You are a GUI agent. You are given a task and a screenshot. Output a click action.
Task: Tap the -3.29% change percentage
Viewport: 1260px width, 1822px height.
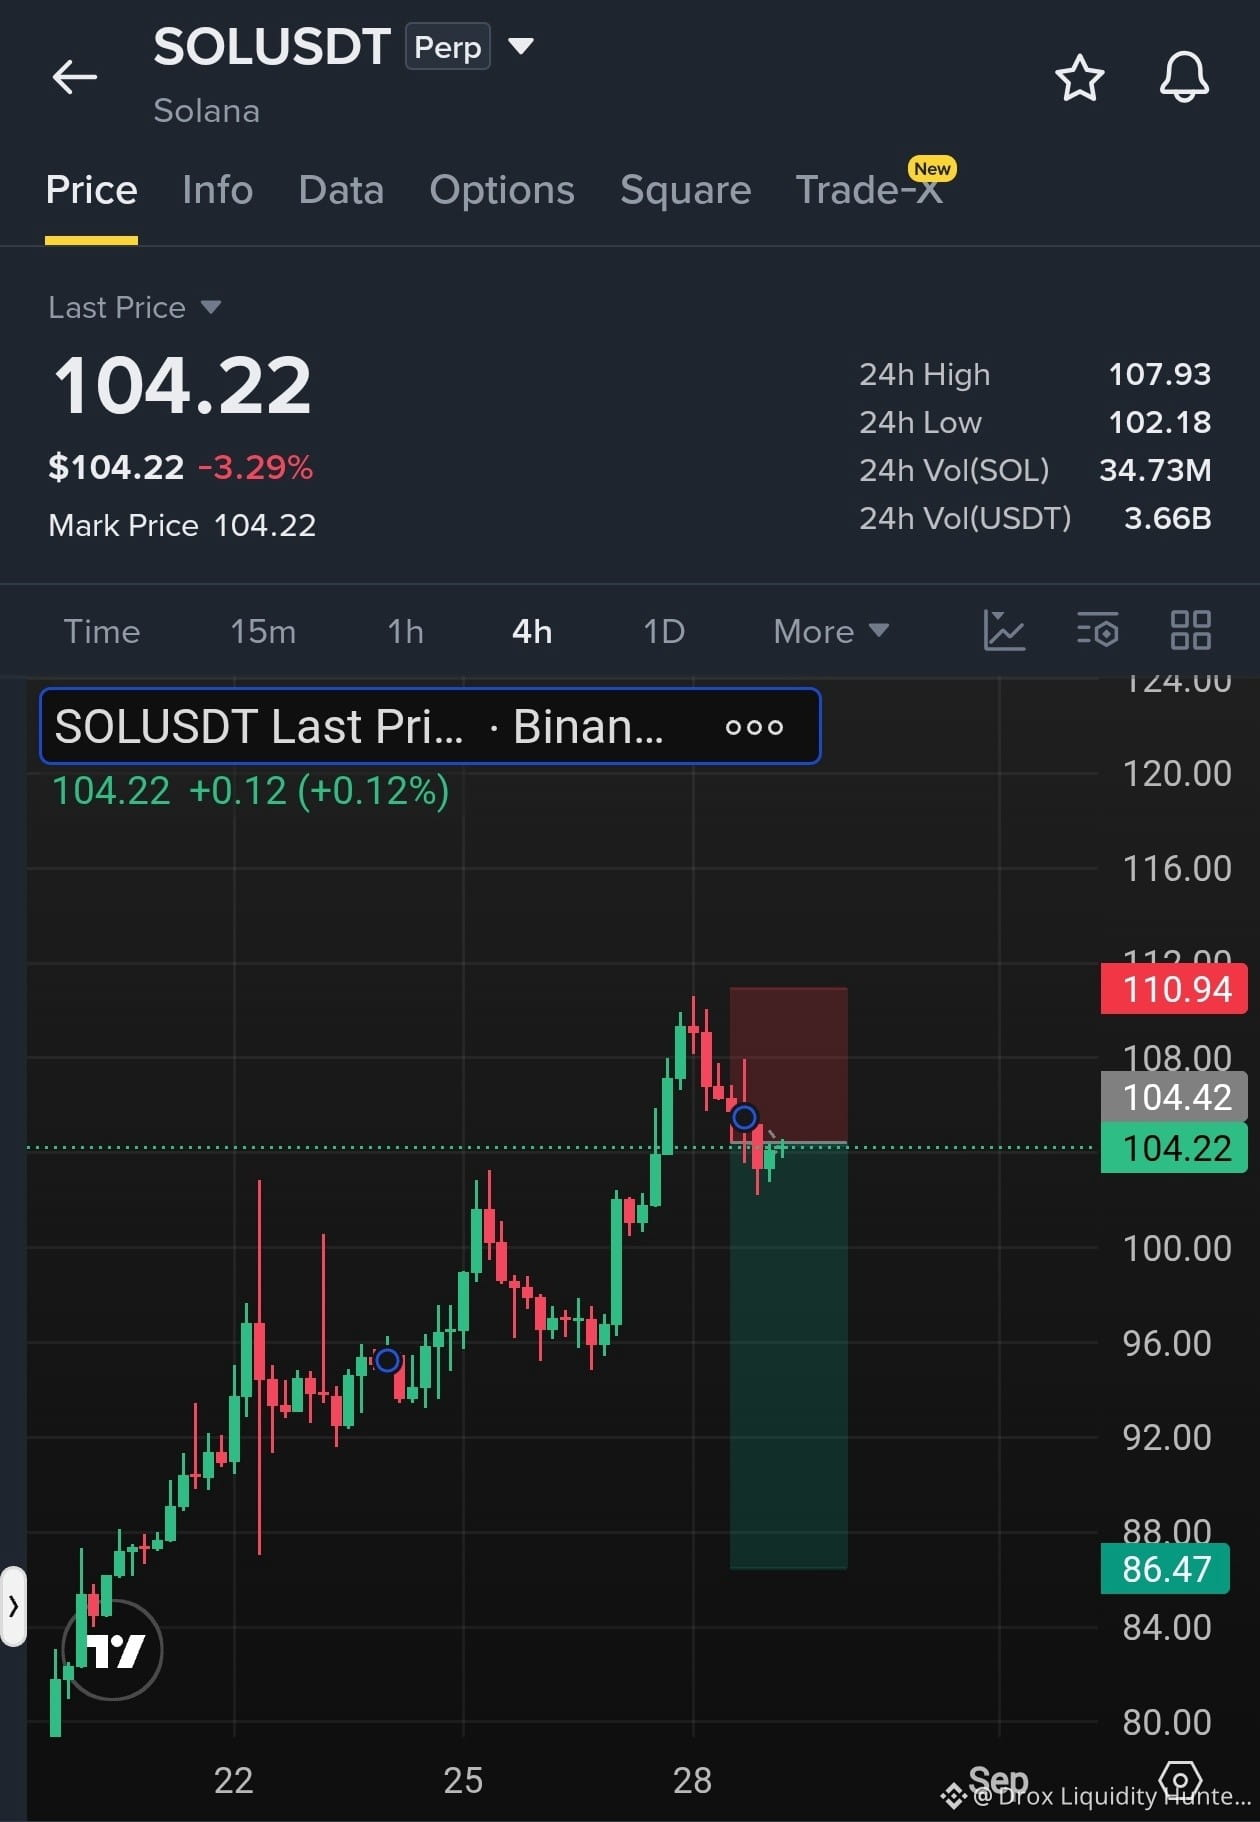click(x=256, y=467)
